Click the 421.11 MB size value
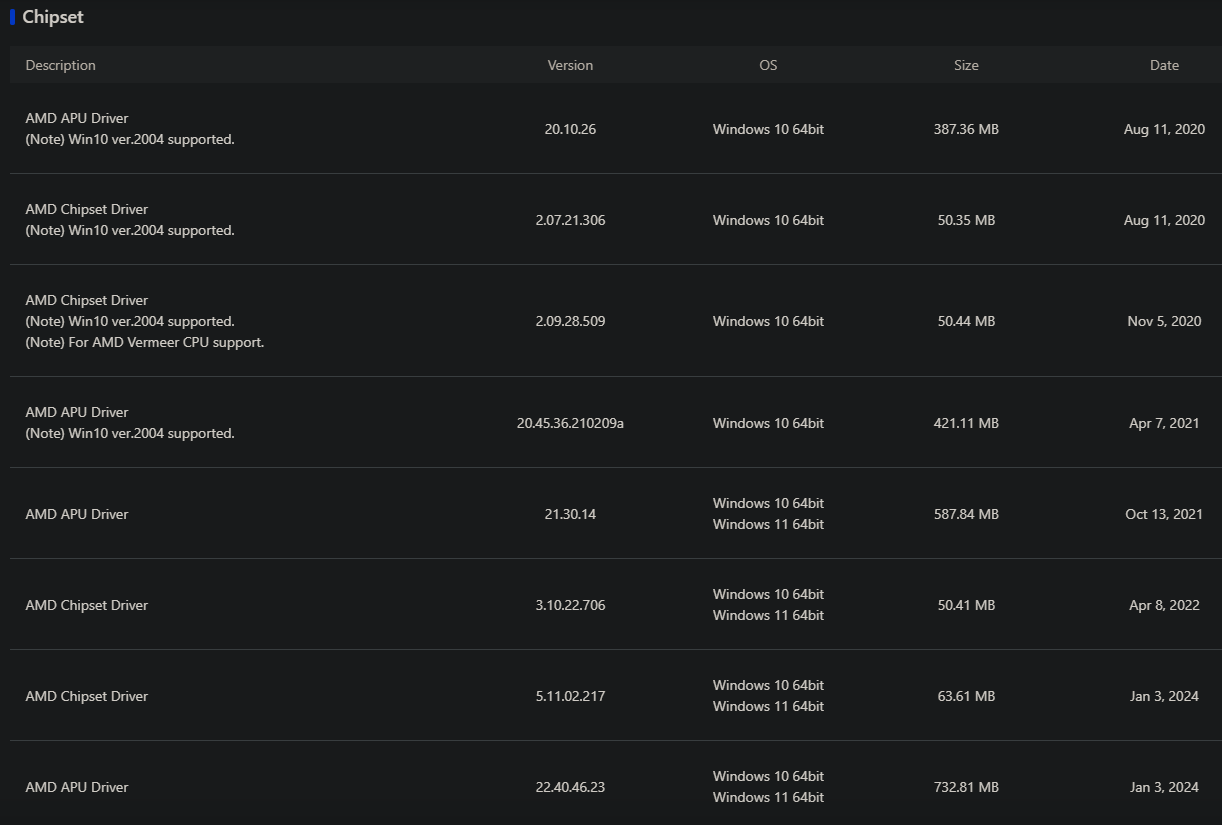The width and height of the screenshot is (1222, 825). pyautogui.click(x=966, y=423)
